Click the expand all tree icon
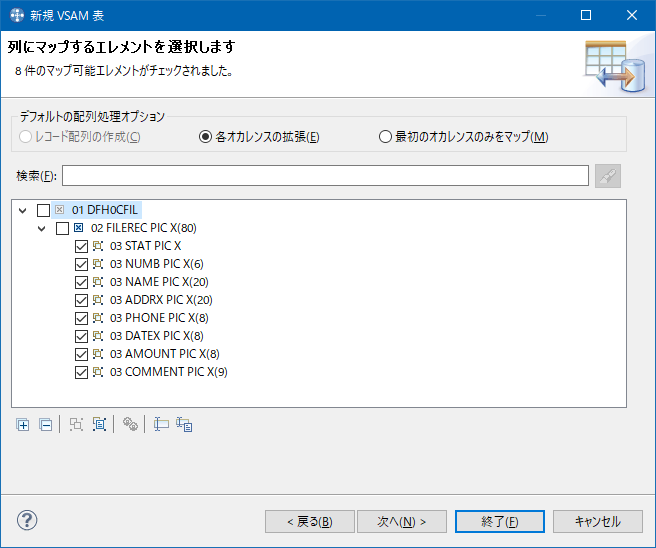 (x=23, y=425)
